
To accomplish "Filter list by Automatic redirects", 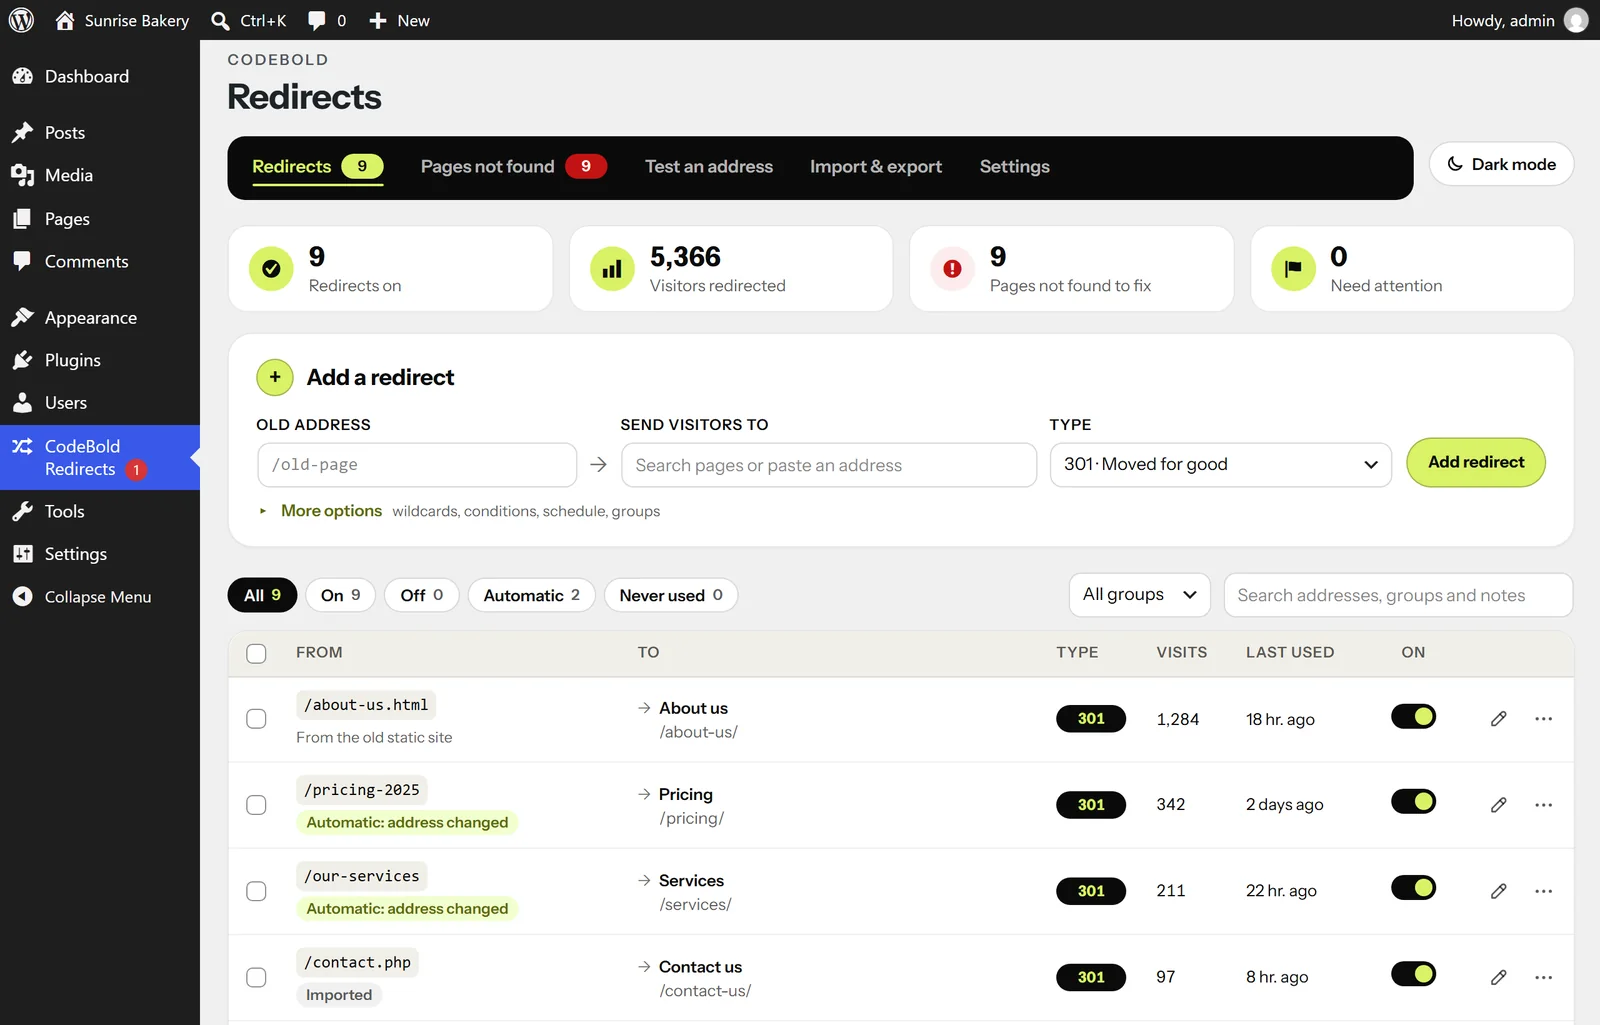I will click(x=531, y=595).
